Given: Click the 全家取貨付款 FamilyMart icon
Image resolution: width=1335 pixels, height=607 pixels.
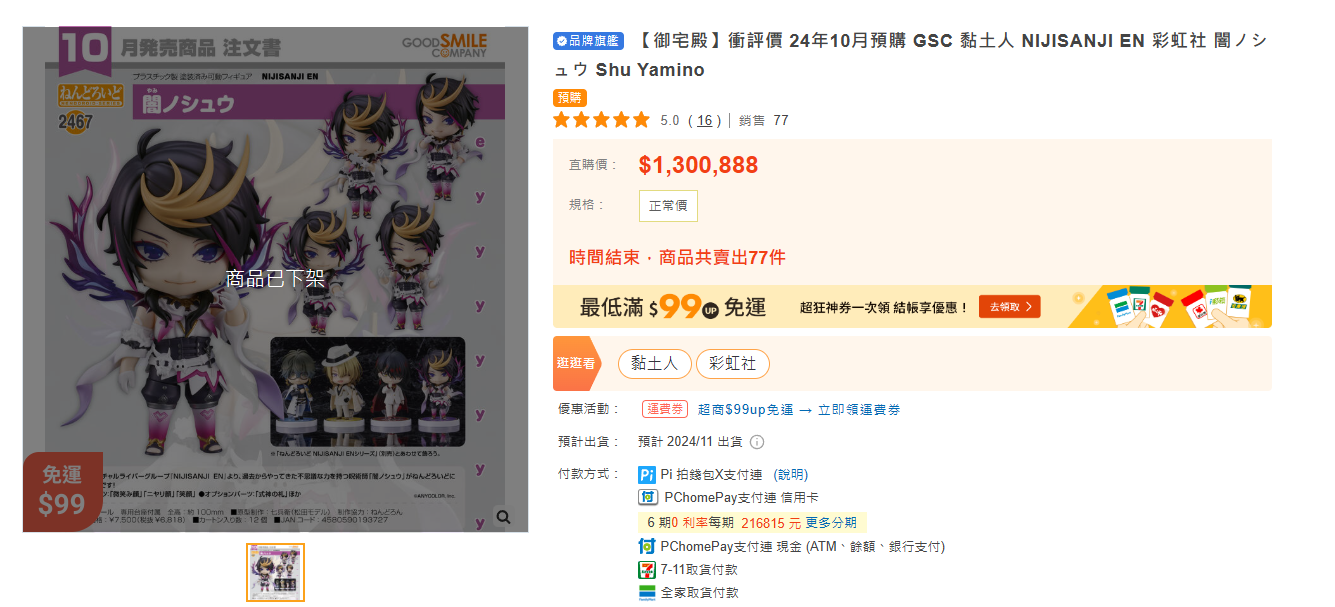Looking at the screenshot, I should click(x=647, y=593).
